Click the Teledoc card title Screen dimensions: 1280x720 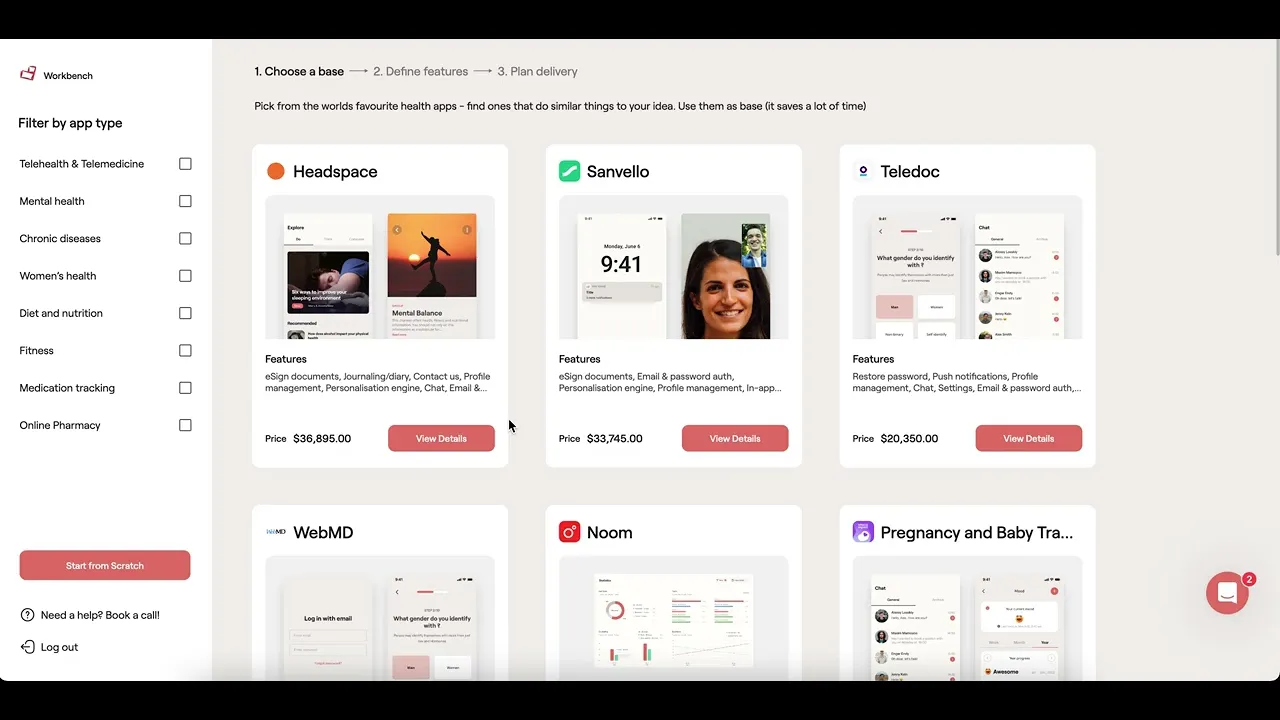point(910,172)
